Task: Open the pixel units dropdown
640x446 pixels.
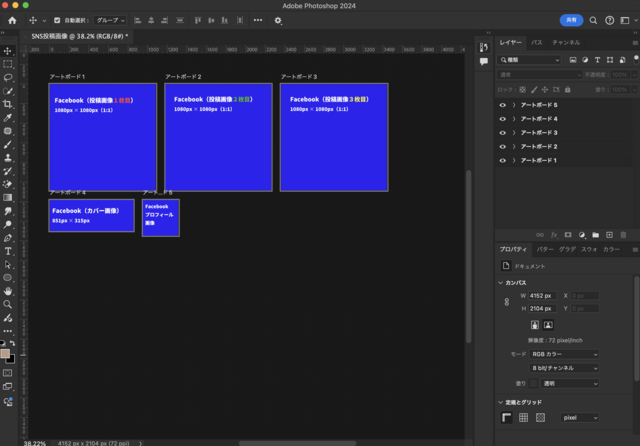Action: coord(580,418)
